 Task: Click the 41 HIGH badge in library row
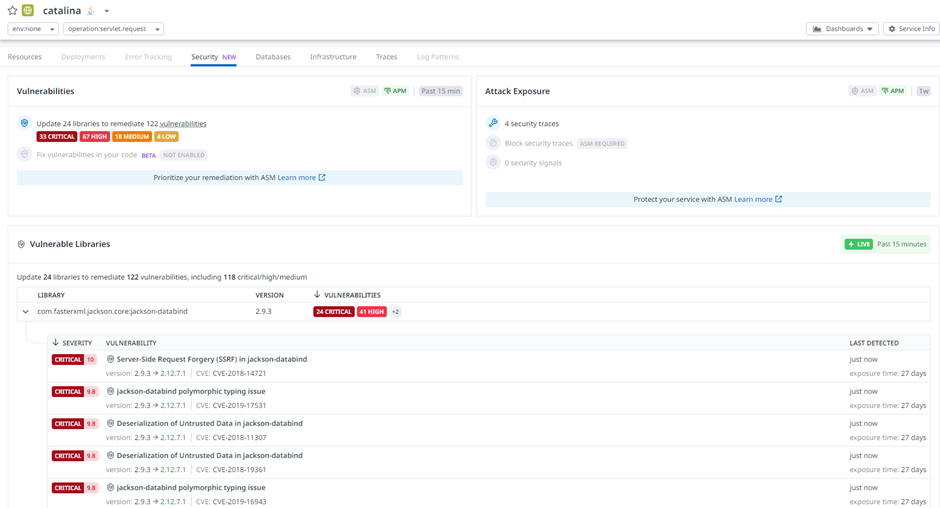click(x=372, y=312)
